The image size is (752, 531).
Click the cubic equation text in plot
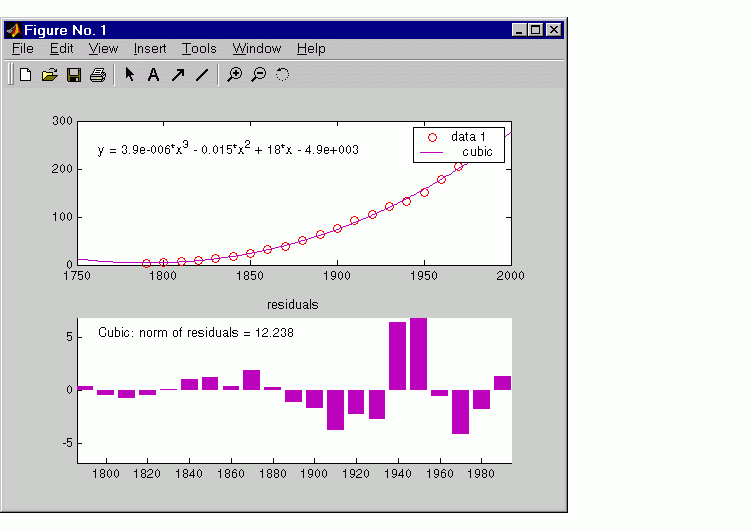tap(228, 149)
